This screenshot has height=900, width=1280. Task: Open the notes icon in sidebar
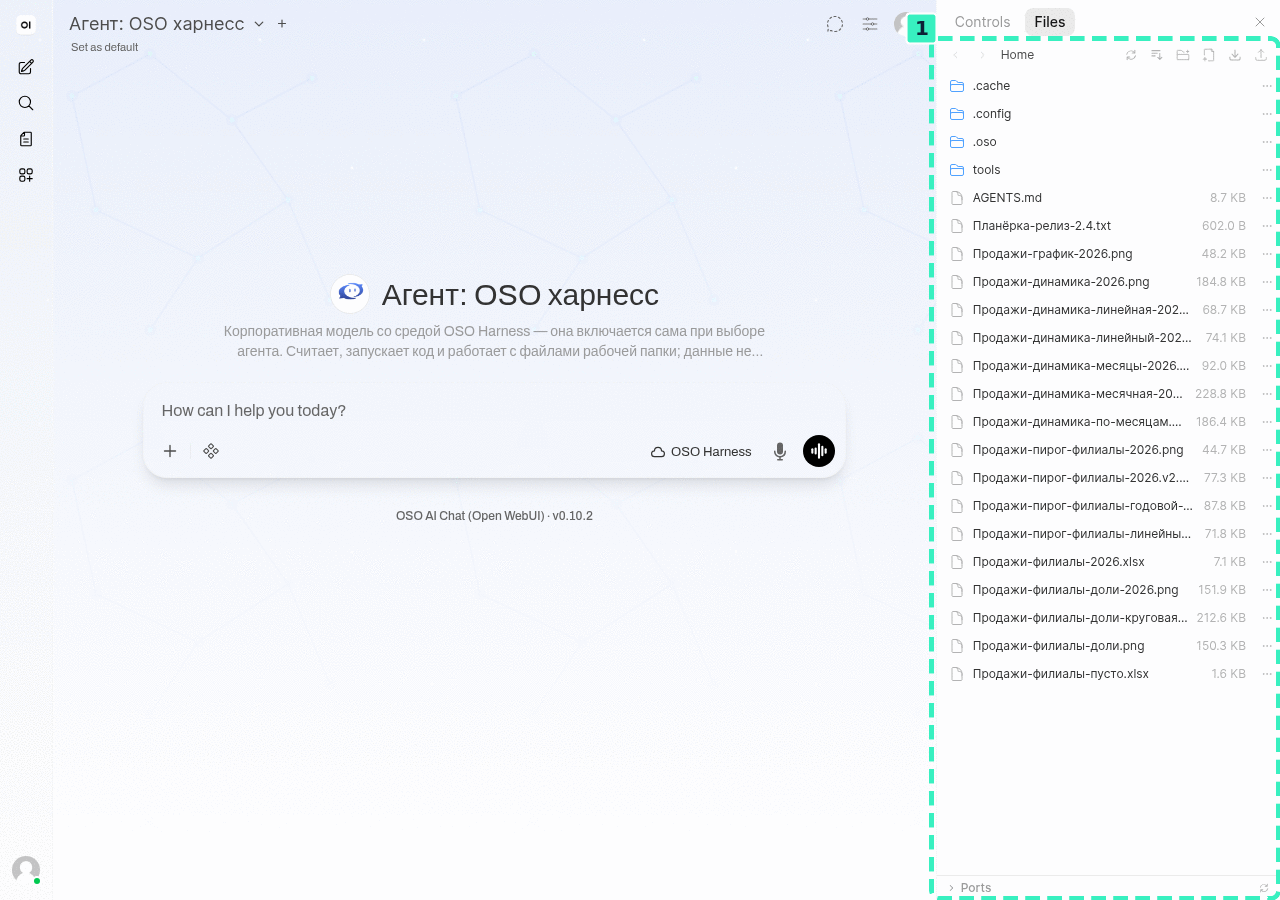[26, 139]
